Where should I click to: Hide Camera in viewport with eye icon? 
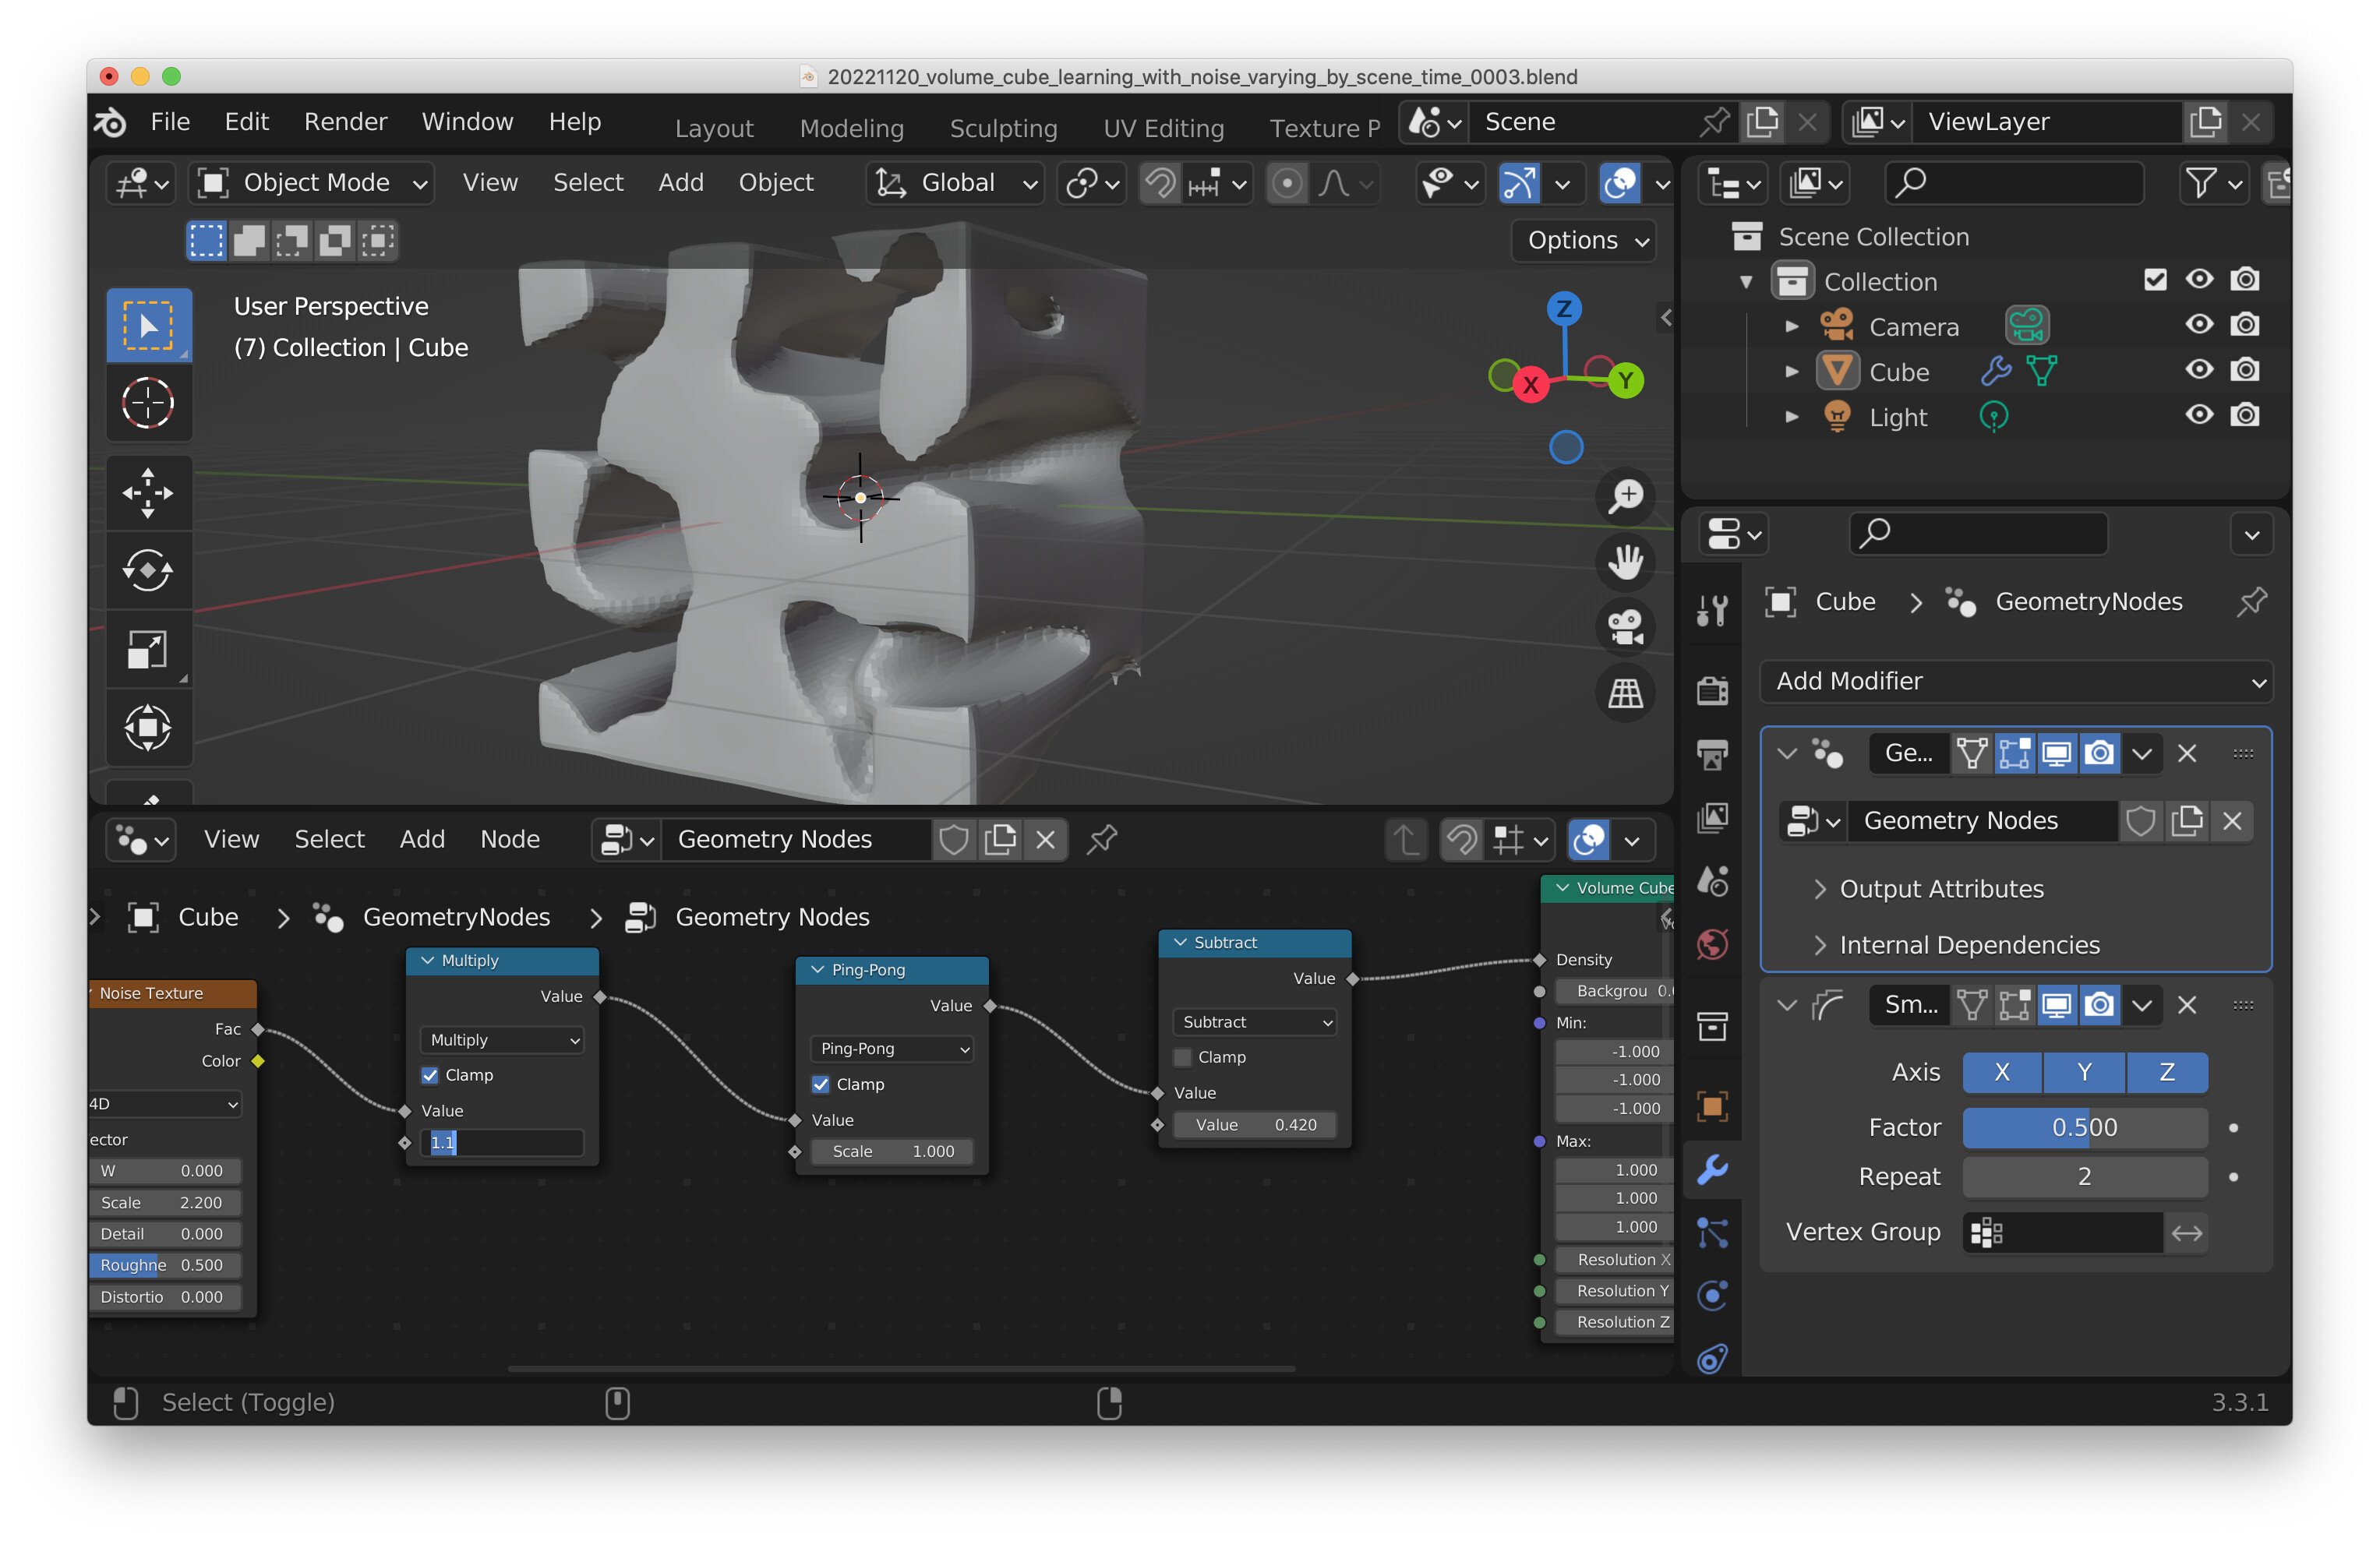(x=2199, y=325)
